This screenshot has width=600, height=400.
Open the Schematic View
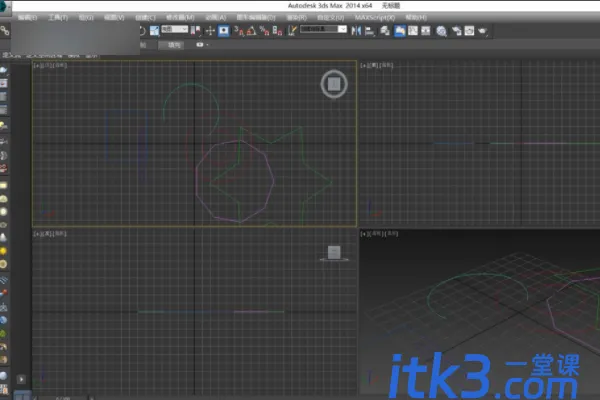click(x=426, y=31)
